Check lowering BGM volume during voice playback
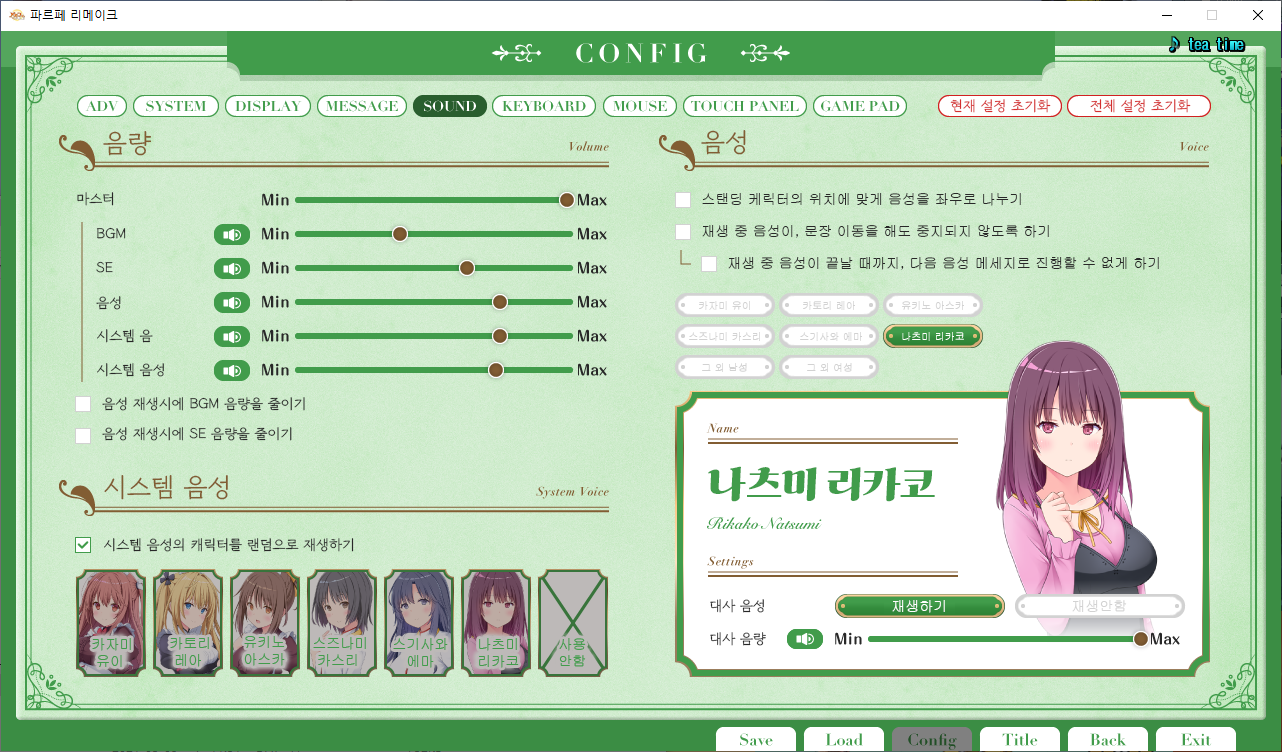Screen dimensions: 1282x752 coord(83,404)
